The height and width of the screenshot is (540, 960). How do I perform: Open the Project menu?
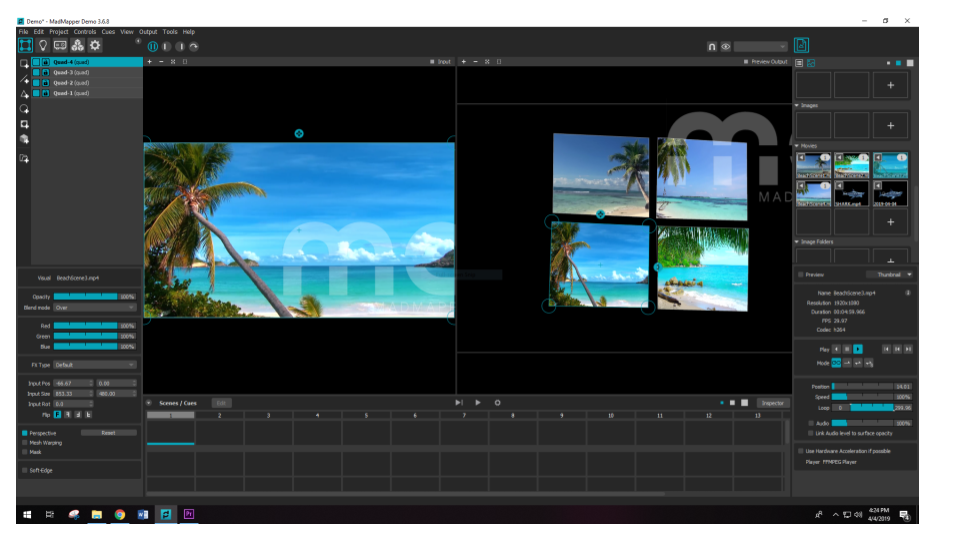click(x=59, y=32)
